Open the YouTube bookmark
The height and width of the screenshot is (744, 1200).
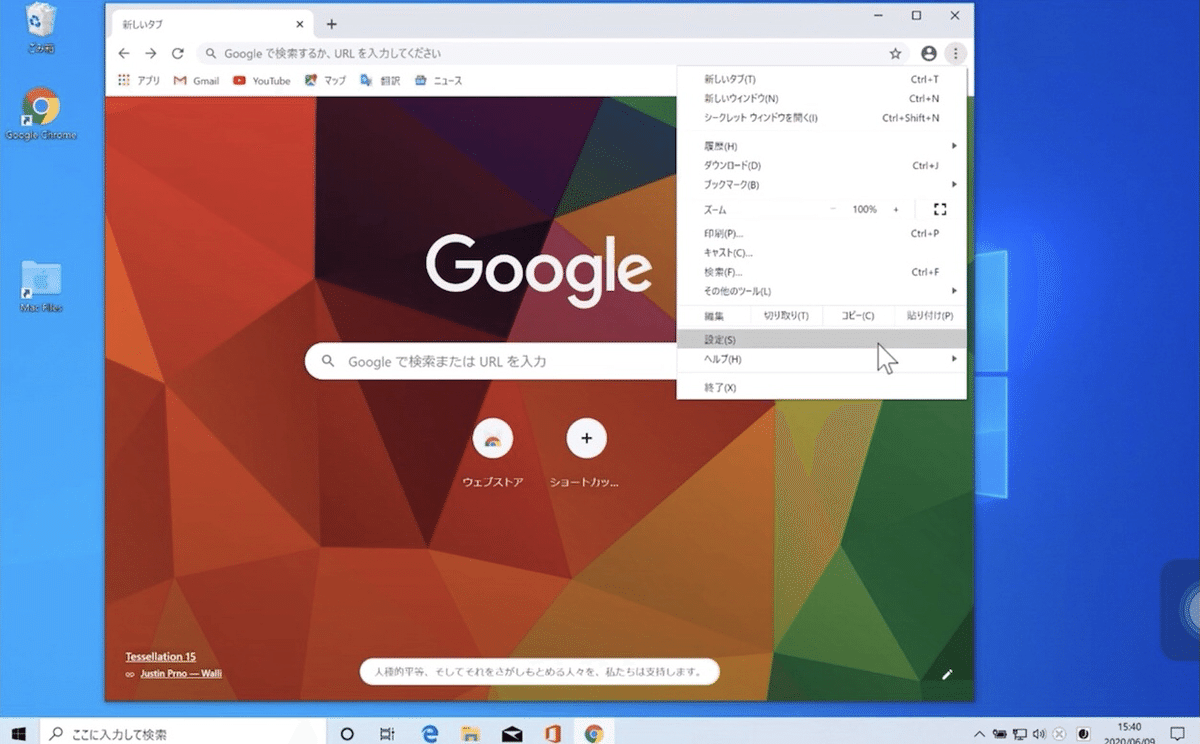[262, 81]
